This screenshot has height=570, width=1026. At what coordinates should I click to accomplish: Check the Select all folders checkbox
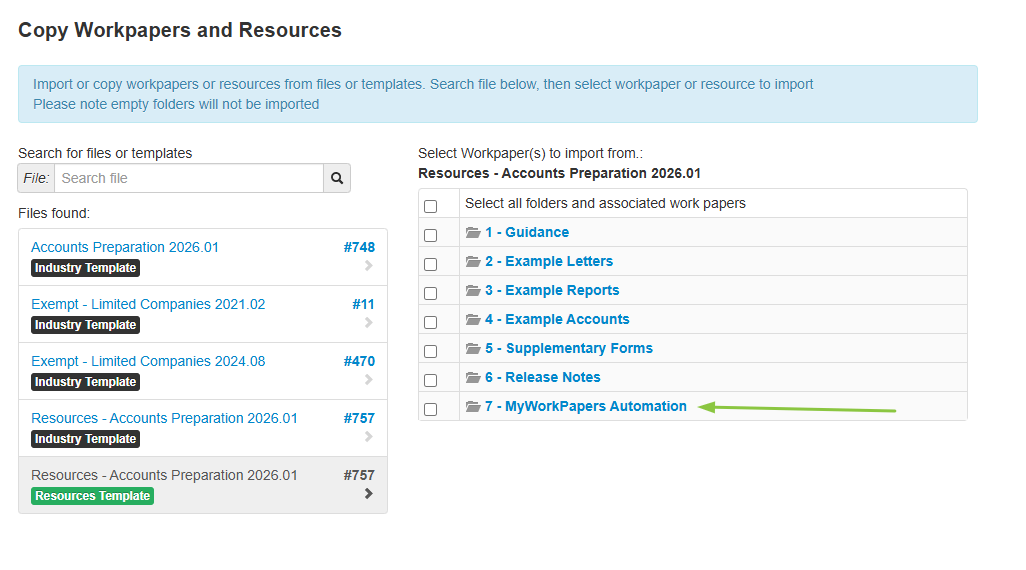point(431,206)
